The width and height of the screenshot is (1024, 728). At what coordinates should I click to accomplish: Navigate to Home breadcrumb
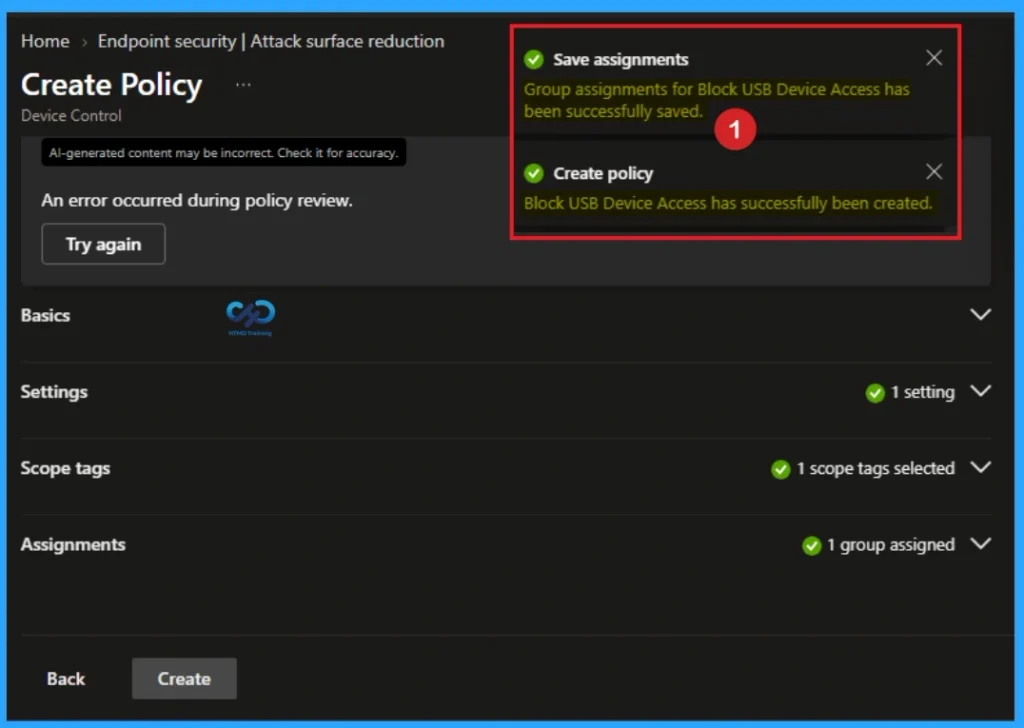(x=45, y=41)
